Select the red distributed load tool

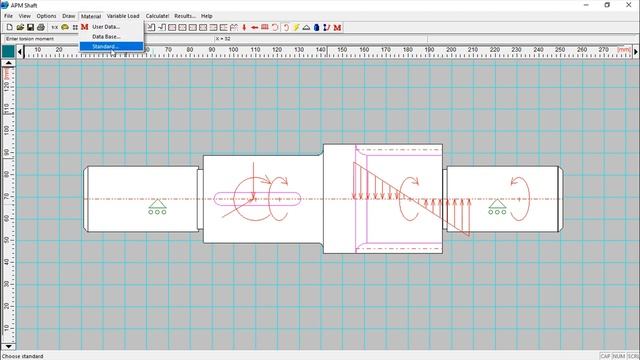[264, 27]
